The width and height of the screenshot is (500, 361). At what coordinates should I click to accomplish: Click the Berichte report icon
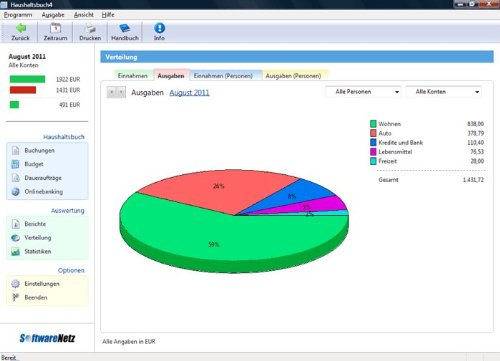16,224
